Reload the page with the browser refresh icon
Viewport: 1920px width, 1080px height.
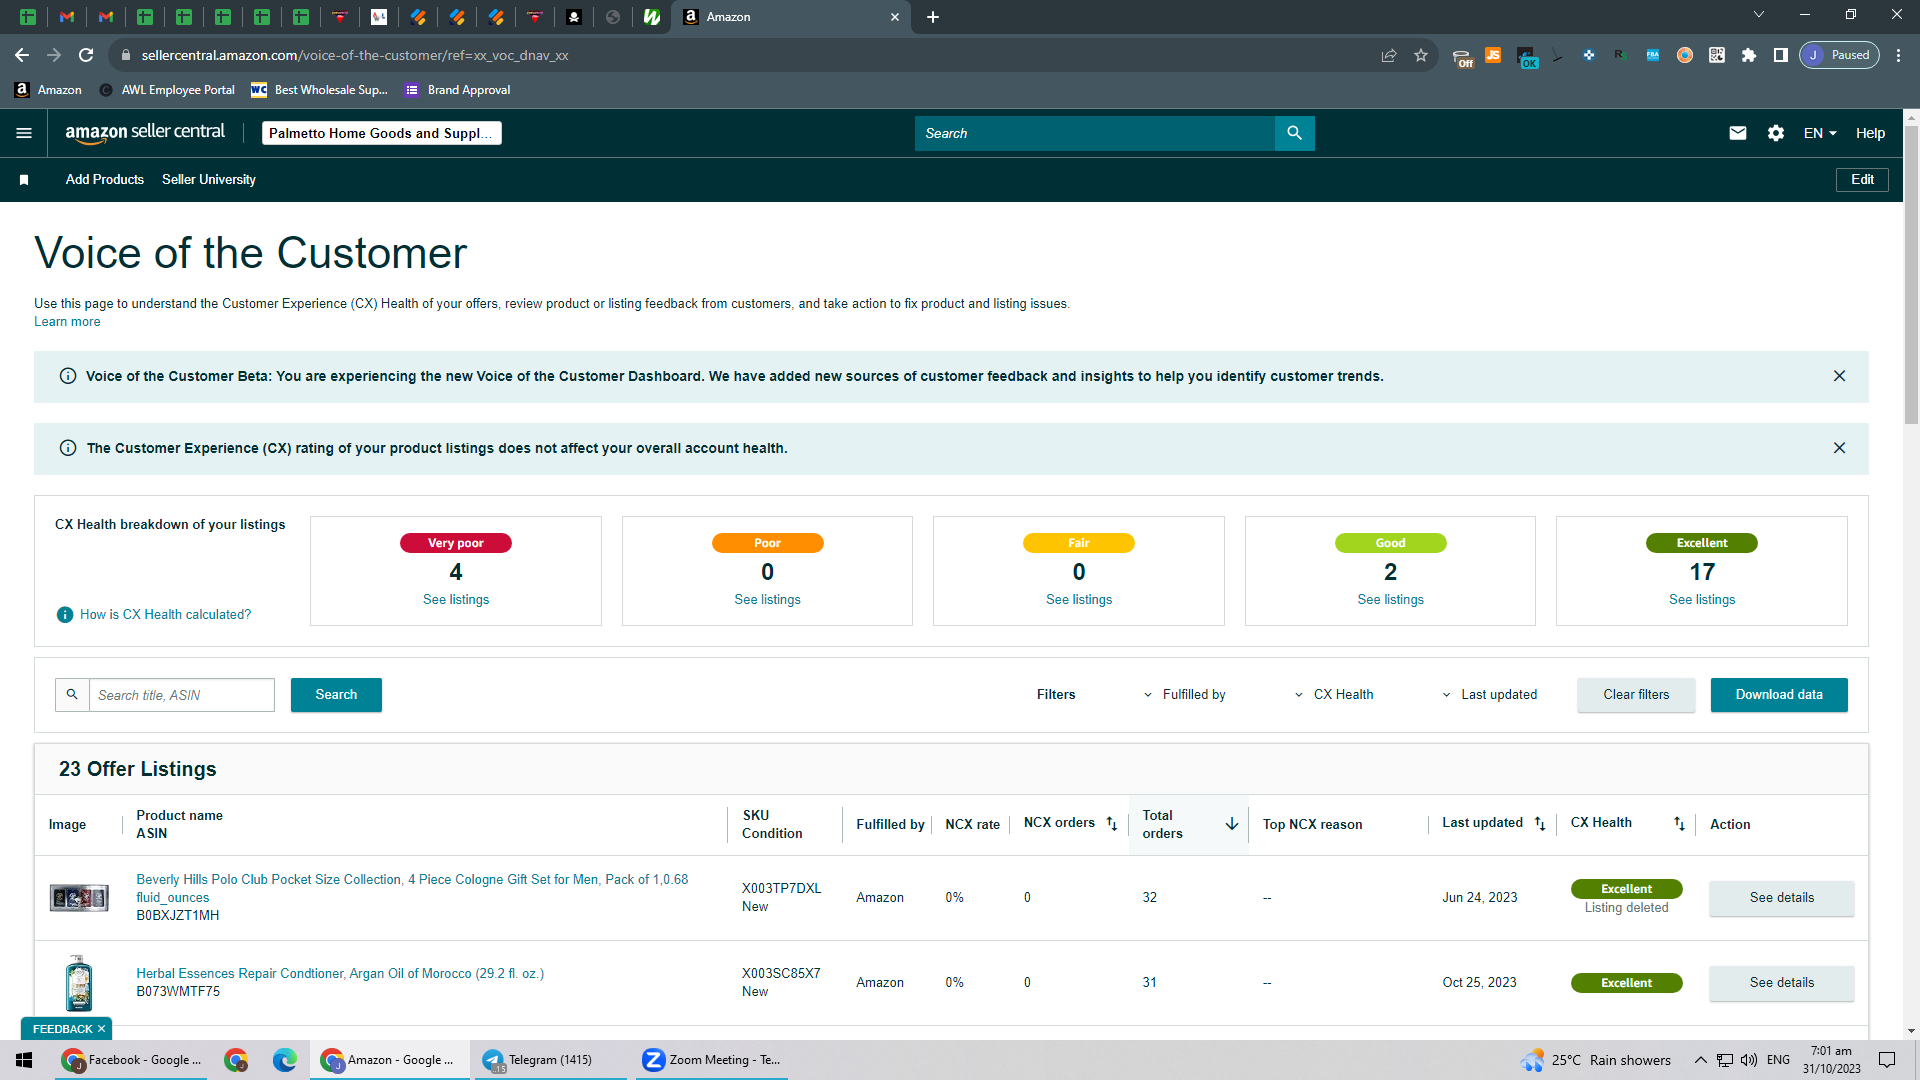[86, 55]
